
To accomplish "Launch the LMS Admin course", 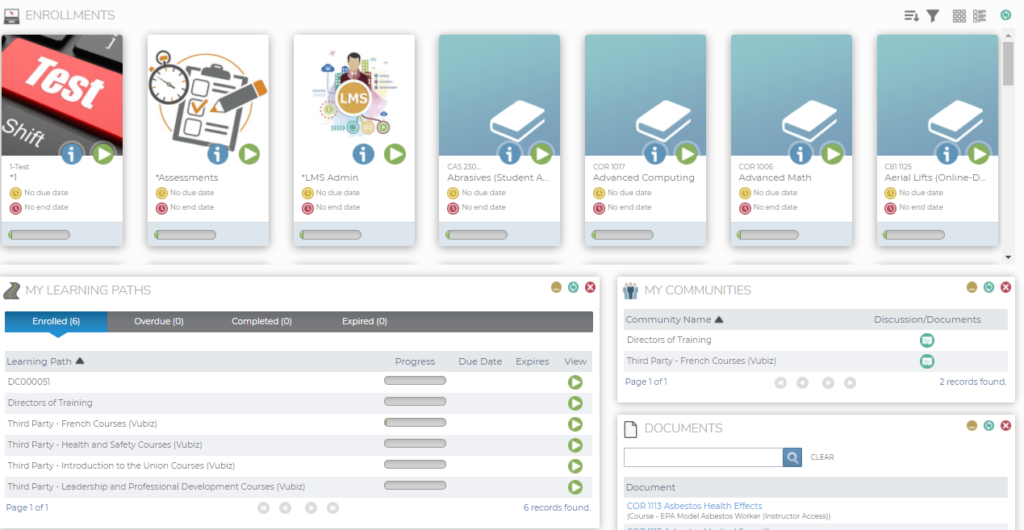I will [394, 154].
